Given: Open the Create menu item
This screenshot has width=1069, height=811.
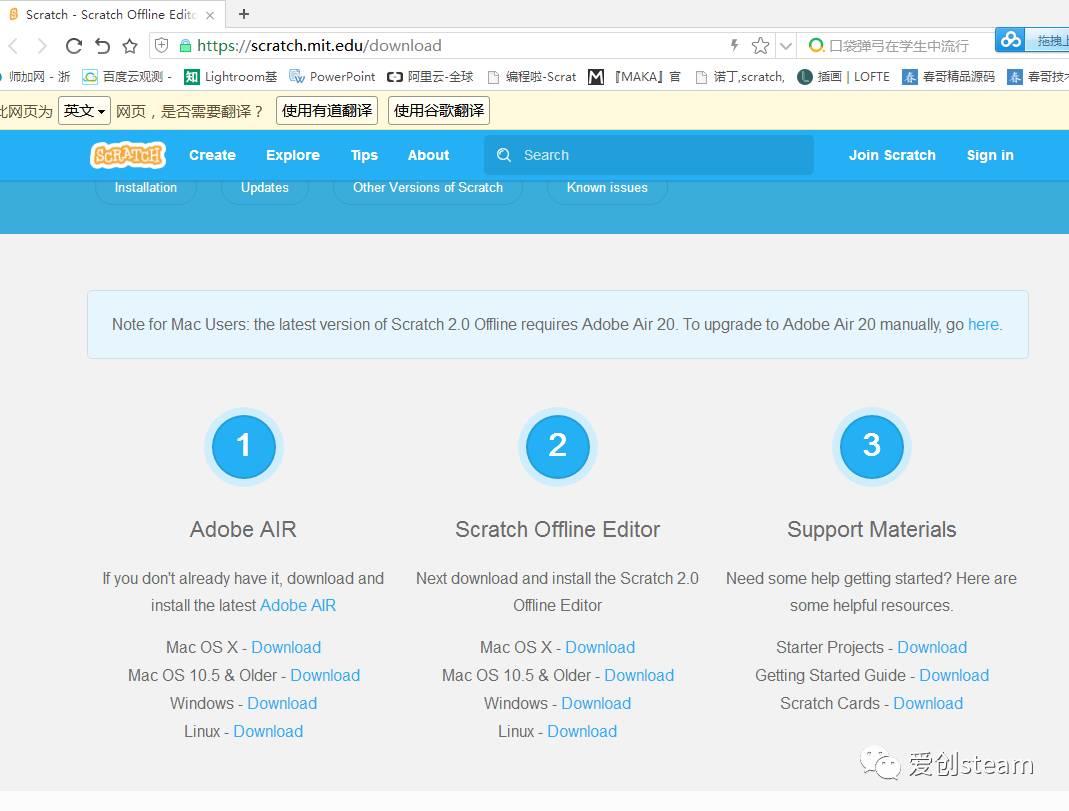Looking at the screenshot, I should (x=213, y=155).
